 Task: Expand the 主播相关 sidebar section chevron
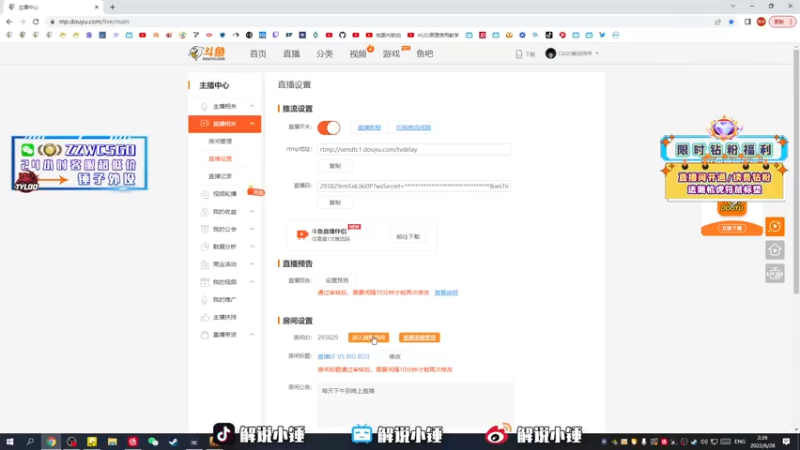tap(252, 106)
